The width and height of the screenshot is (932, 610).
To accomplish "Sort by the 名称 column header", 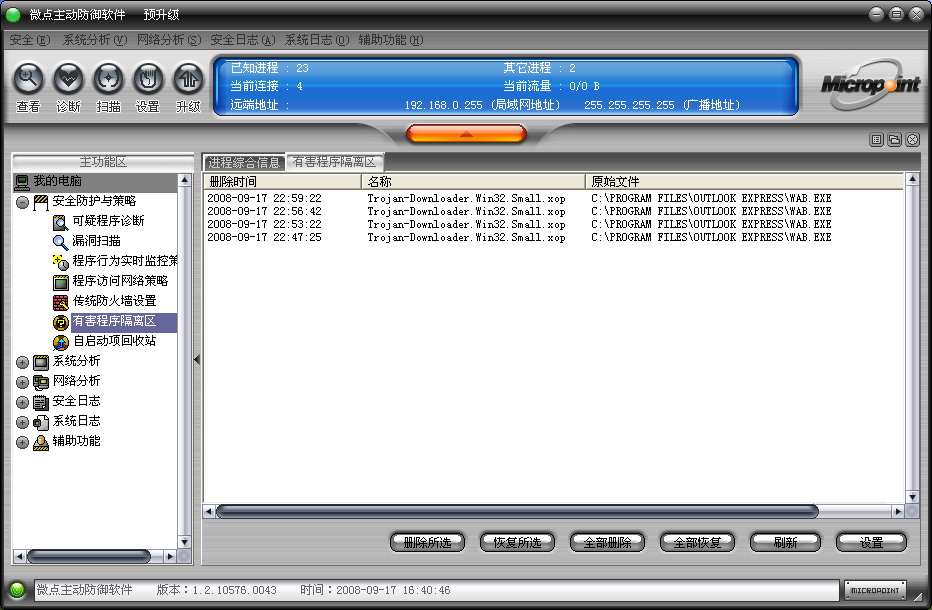I will [474, 181].
